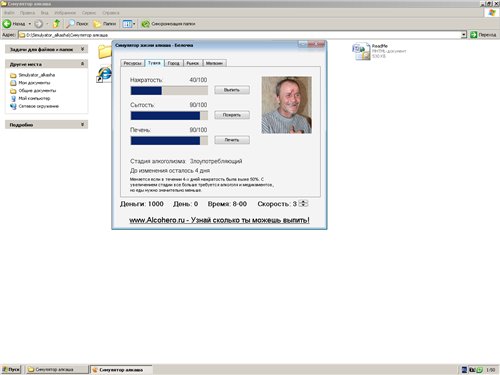Collapse the Other Places panel

pyautogui.click(x=82, y=64)
